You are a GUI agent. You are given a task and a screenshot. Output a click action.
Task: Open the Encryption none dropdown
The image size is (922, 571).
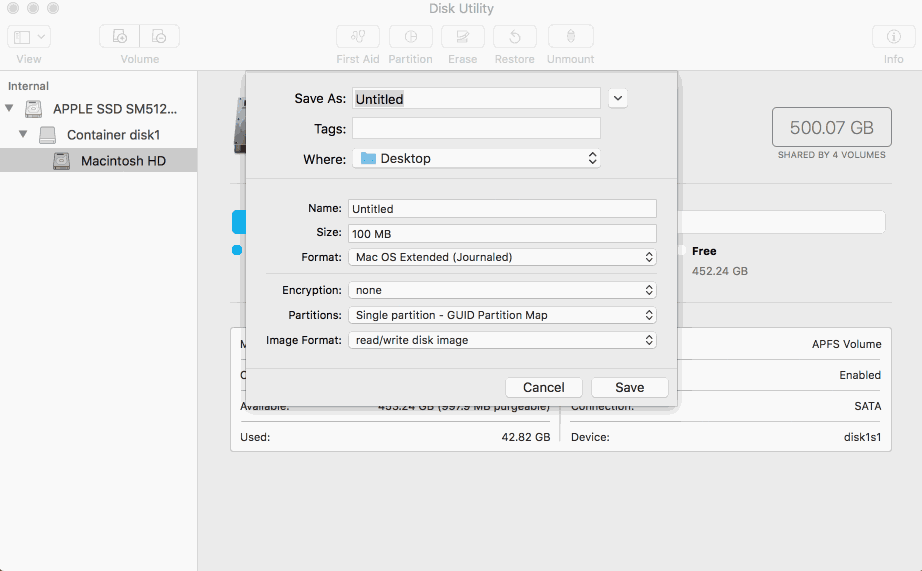(x=502, y=290)
